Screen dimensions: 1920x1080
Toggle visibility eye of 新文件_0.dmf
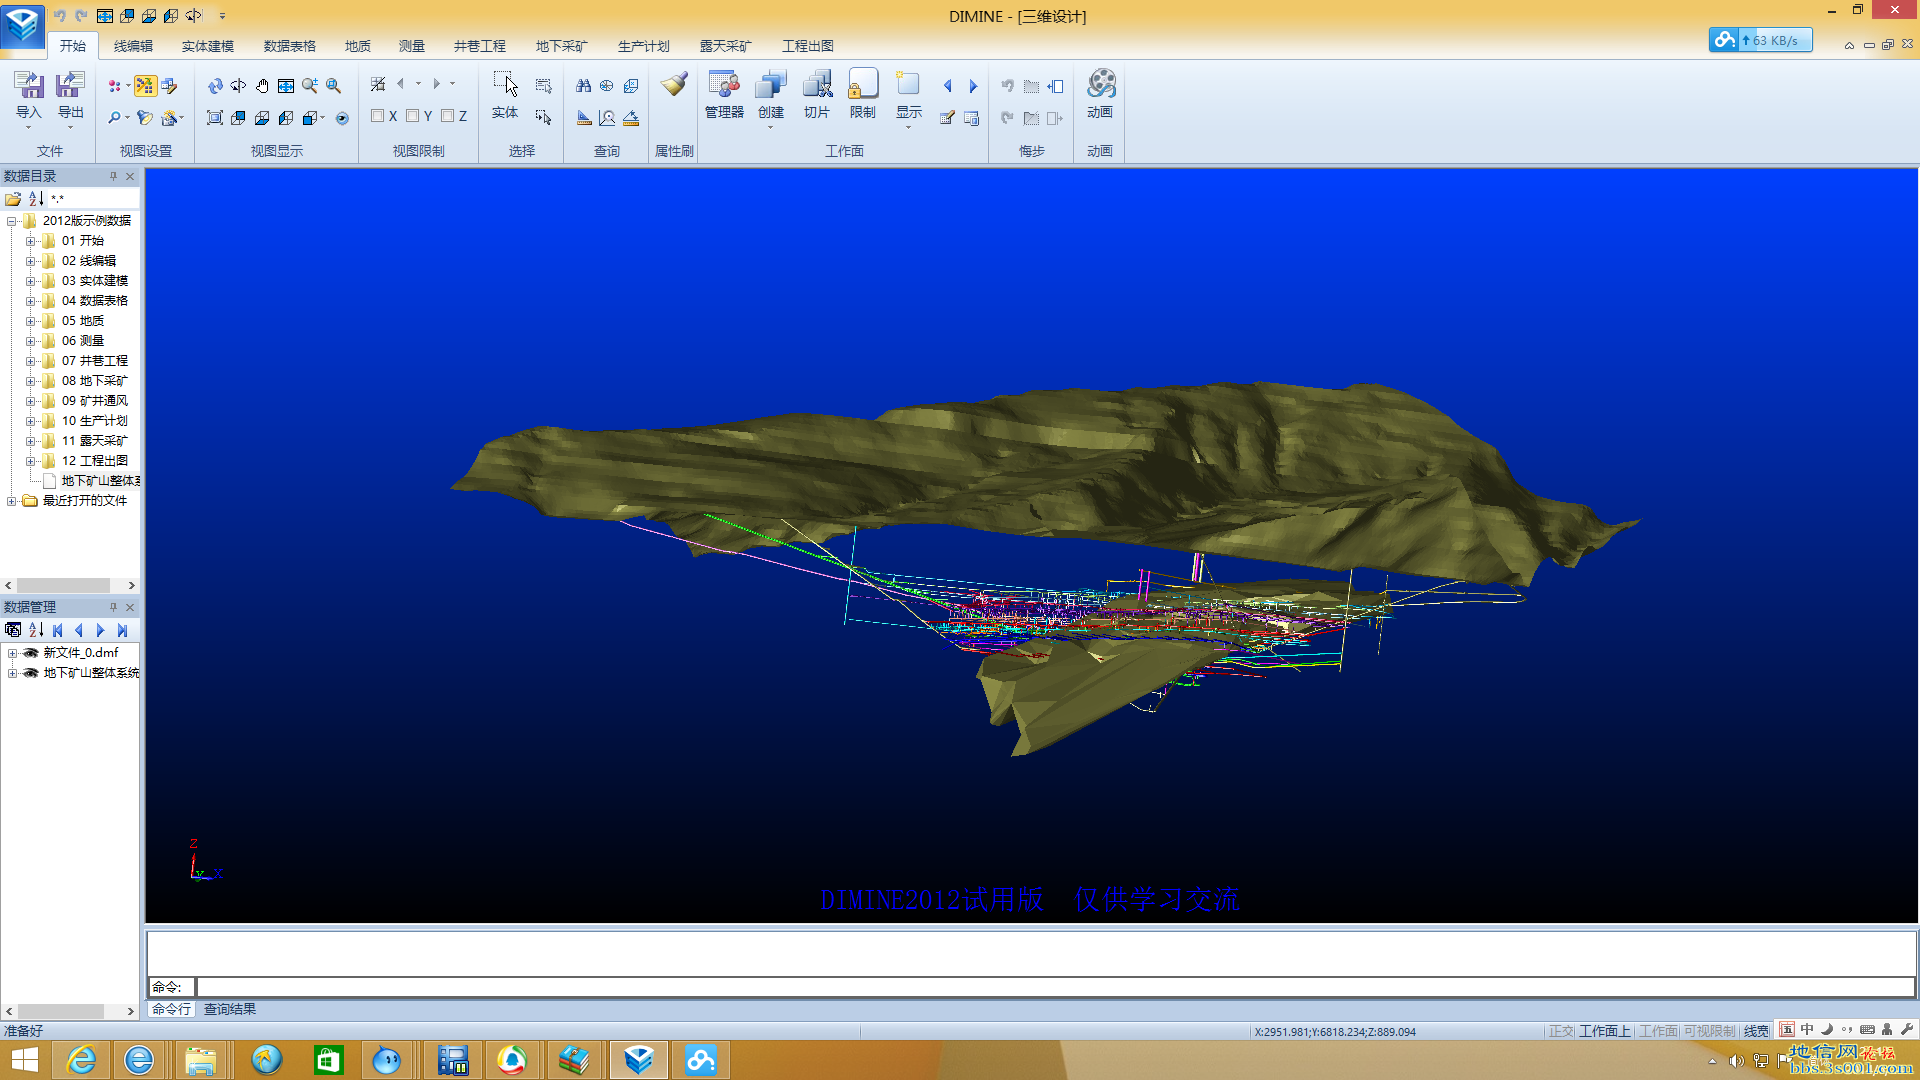pyautogui.click(x=31, y=653)
